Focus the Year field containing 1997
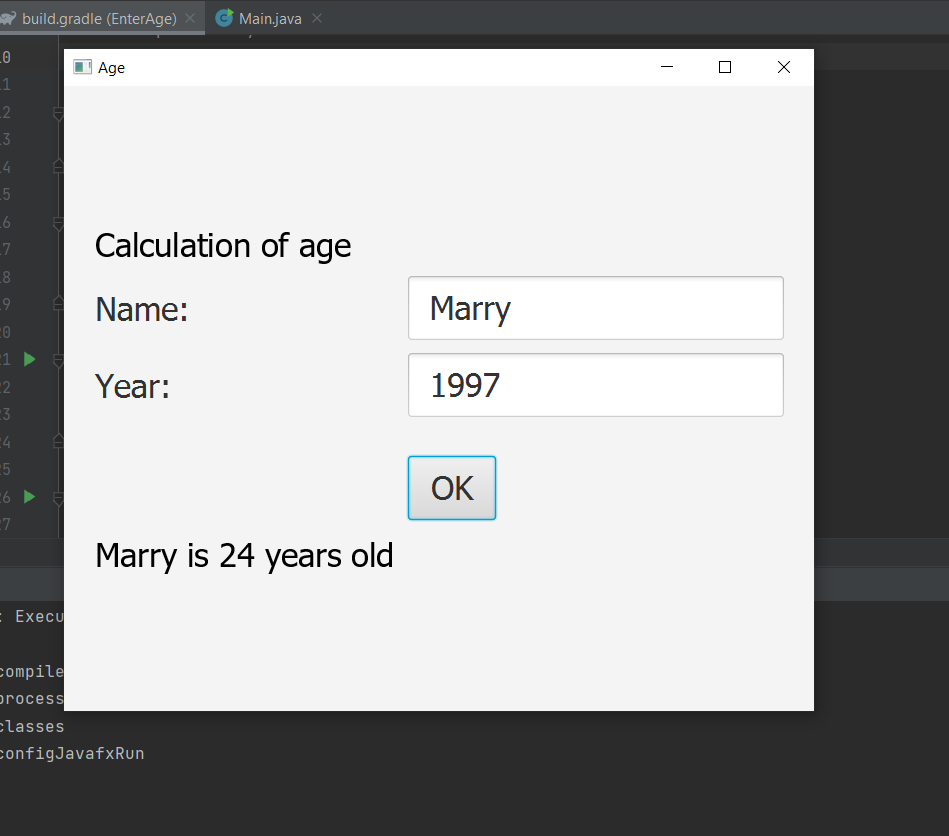The width and height of the screenshot is (949, 836). pos(596,385)
